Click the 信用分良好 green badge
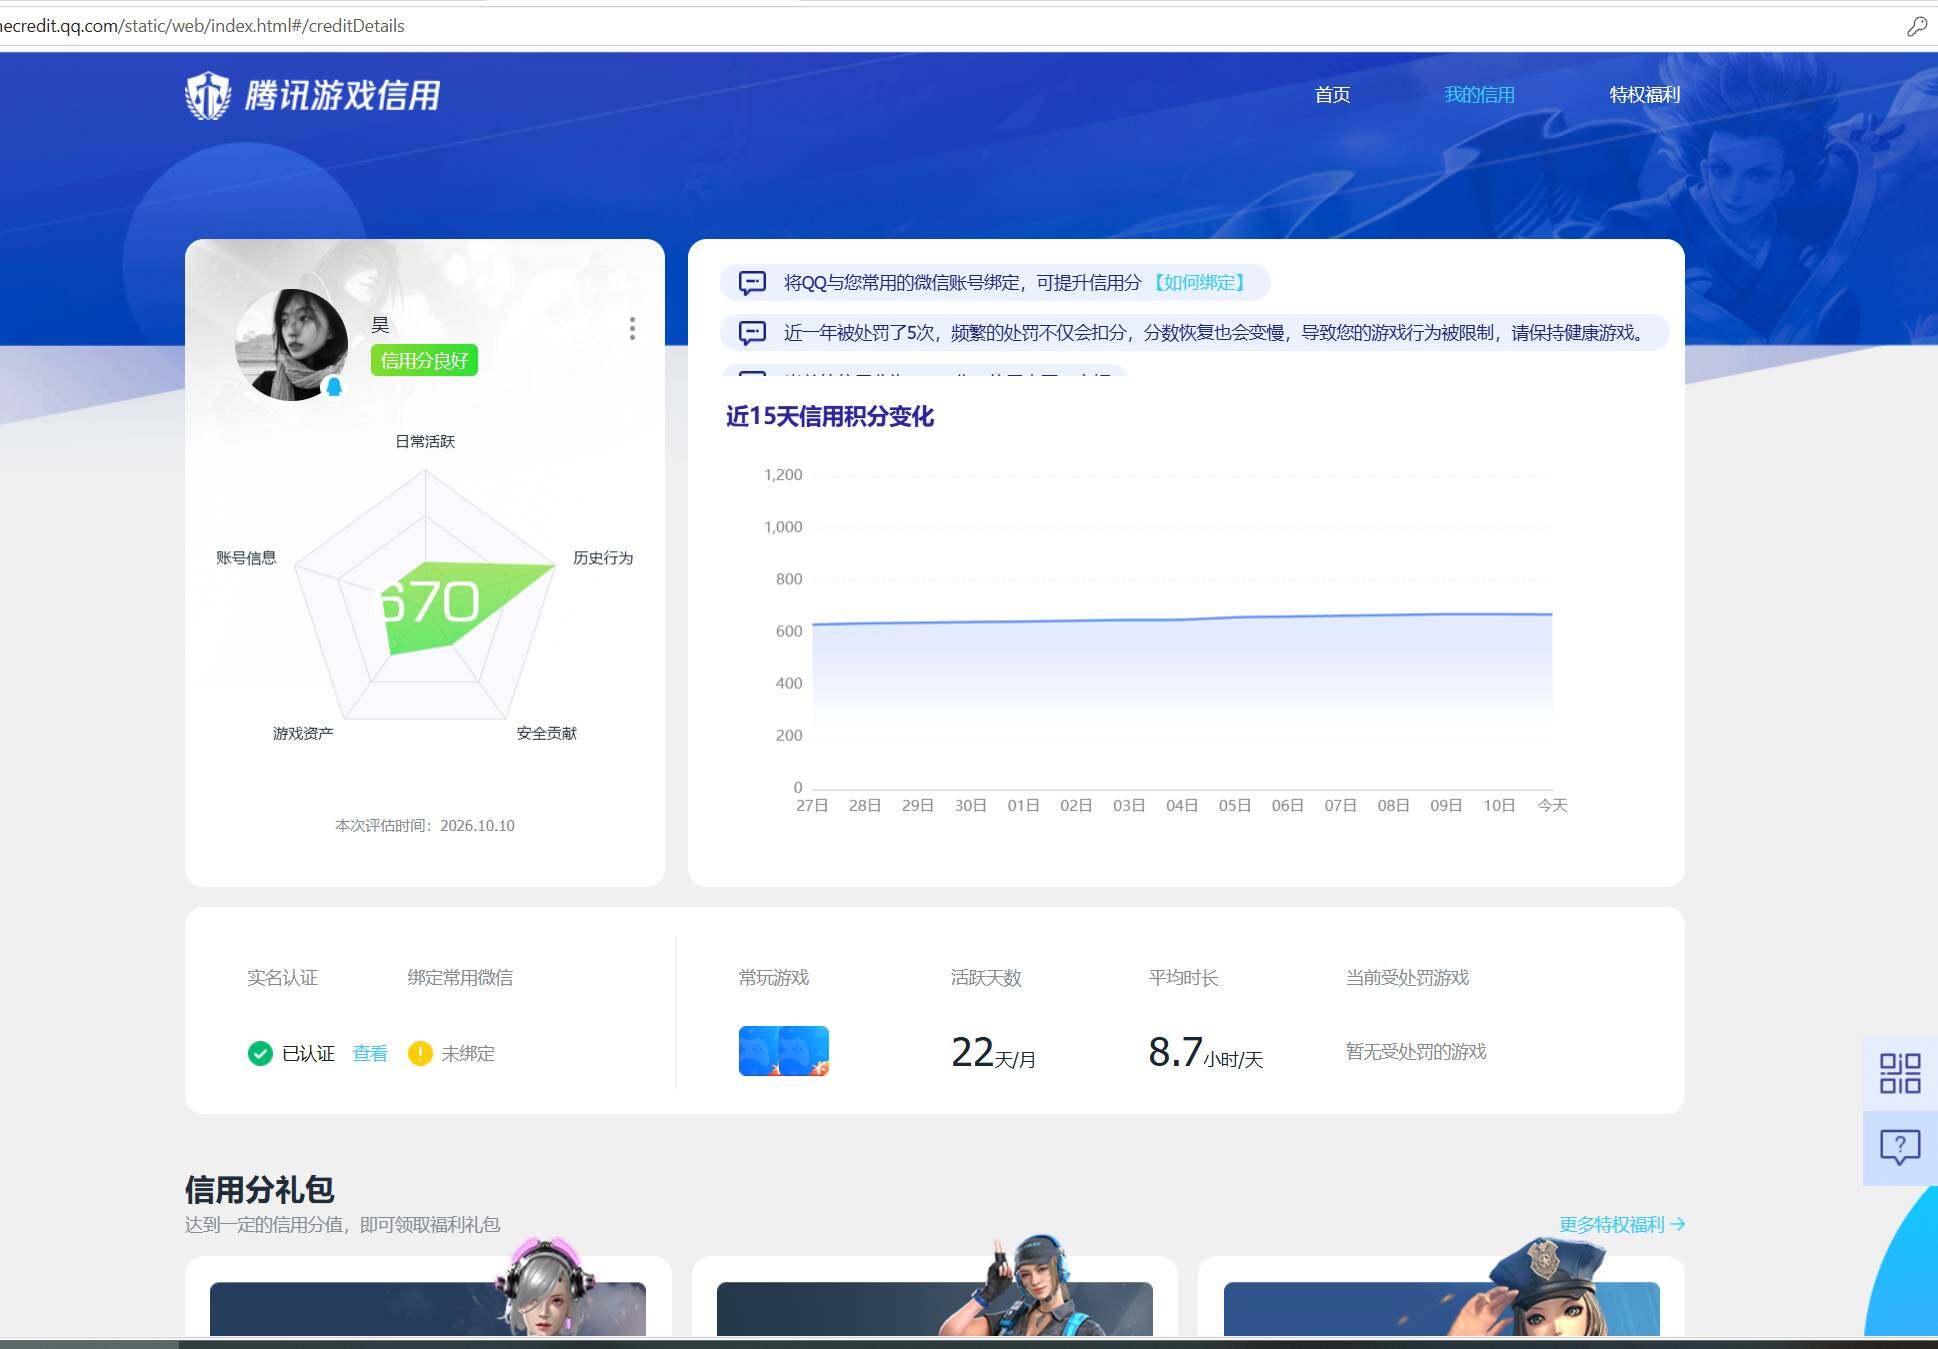Screen dimensions: 1938x1349 click(424, 360)
